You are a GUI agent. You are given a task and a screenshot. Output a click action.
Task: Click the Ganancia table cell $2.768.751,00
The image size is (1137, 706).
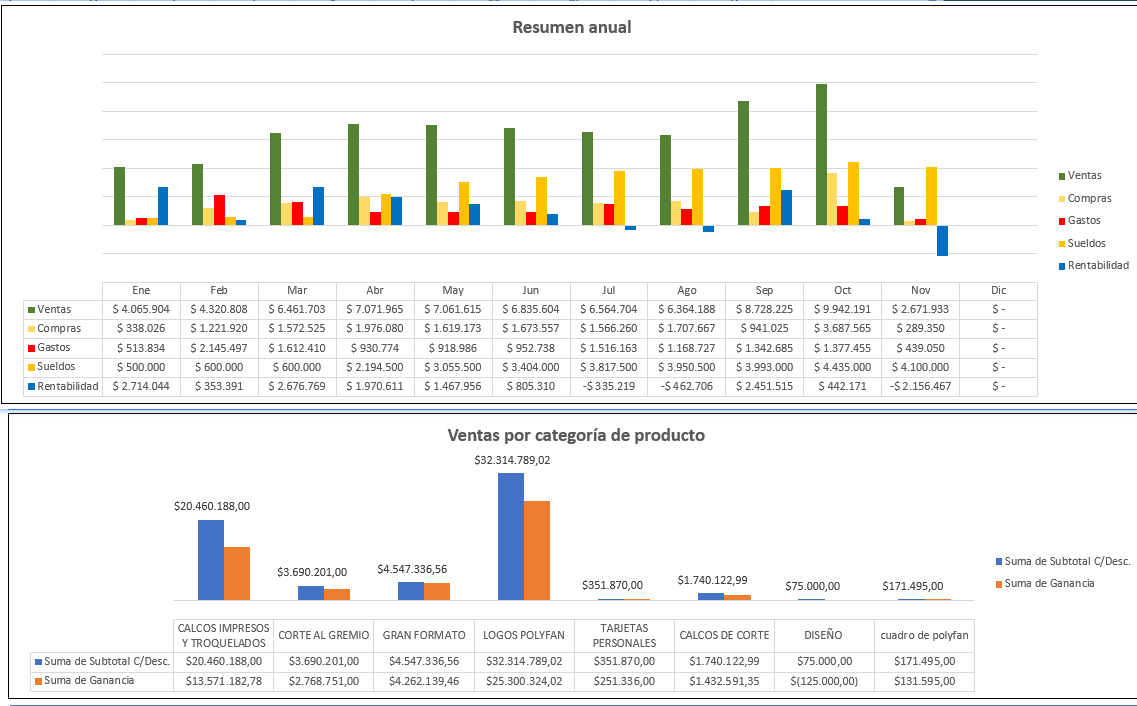point(323,681)
